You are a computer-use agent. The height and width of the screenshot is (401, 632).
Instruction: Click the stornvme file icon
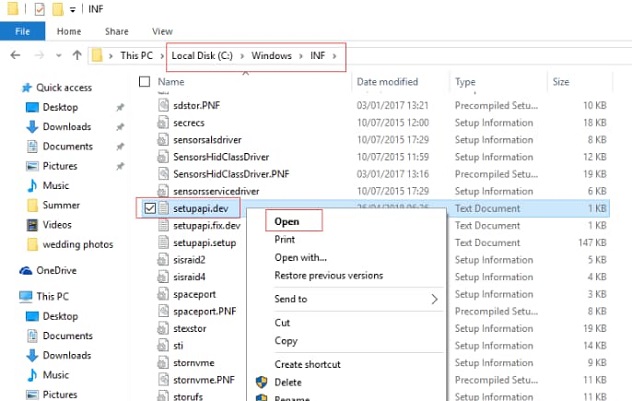(163, 363)
